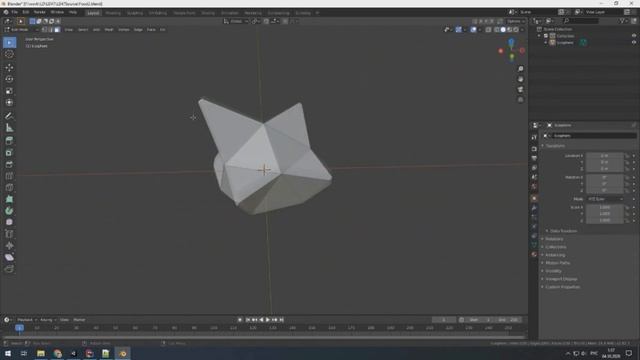Select the Annotate tool
This screenshot has height=360, width=640.
[9, 116]
